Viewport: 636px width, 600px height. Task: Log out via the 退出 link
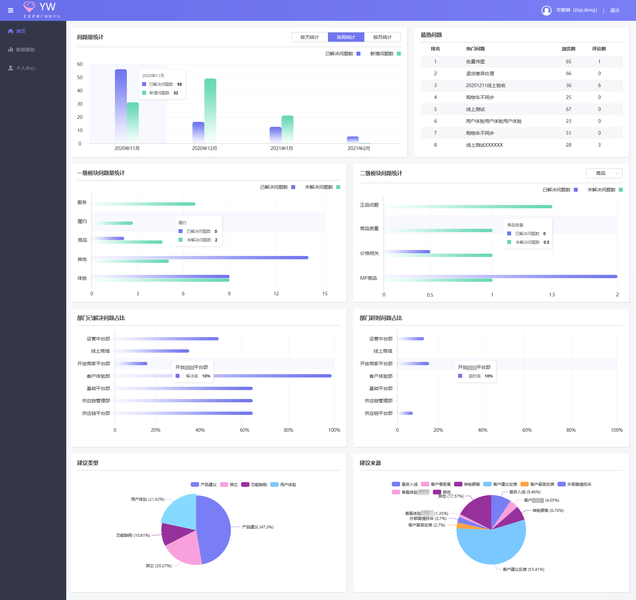click(x=615, y=11)
